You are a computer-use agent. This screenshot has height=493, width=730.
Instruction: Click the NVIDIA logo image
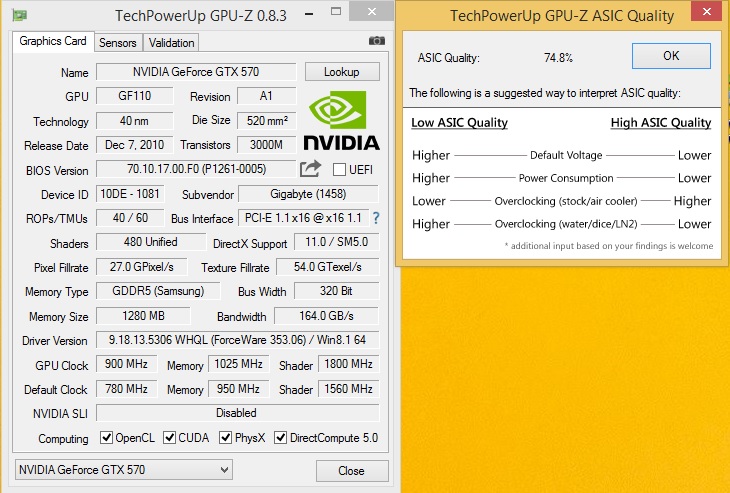(x=342, y=121)
